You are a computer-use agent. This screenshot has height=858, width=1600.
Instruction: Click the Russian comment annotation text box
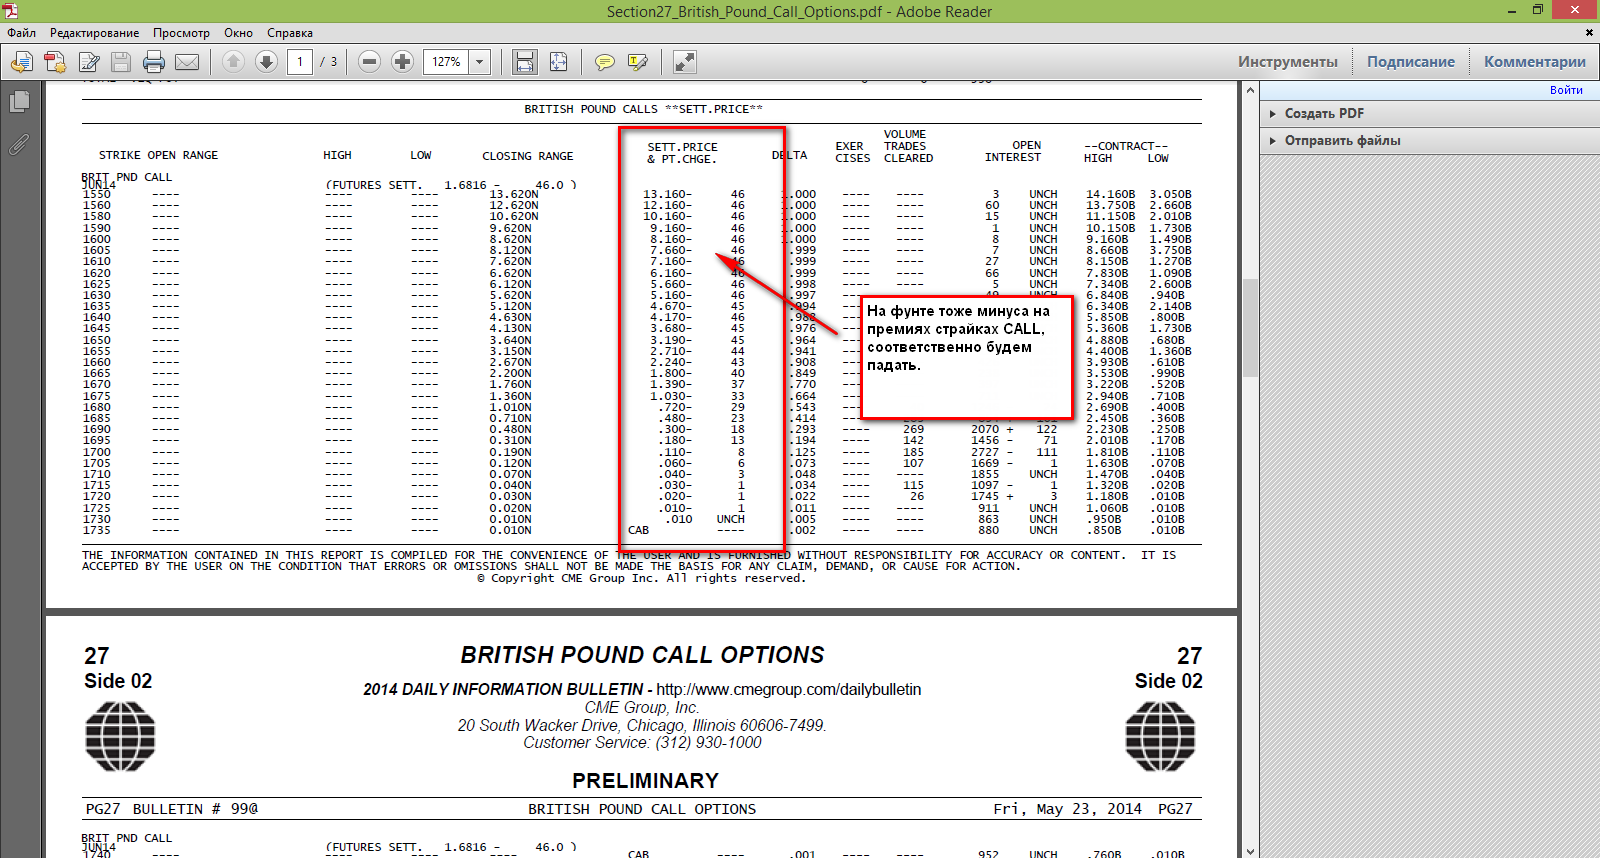pos(966,356)
